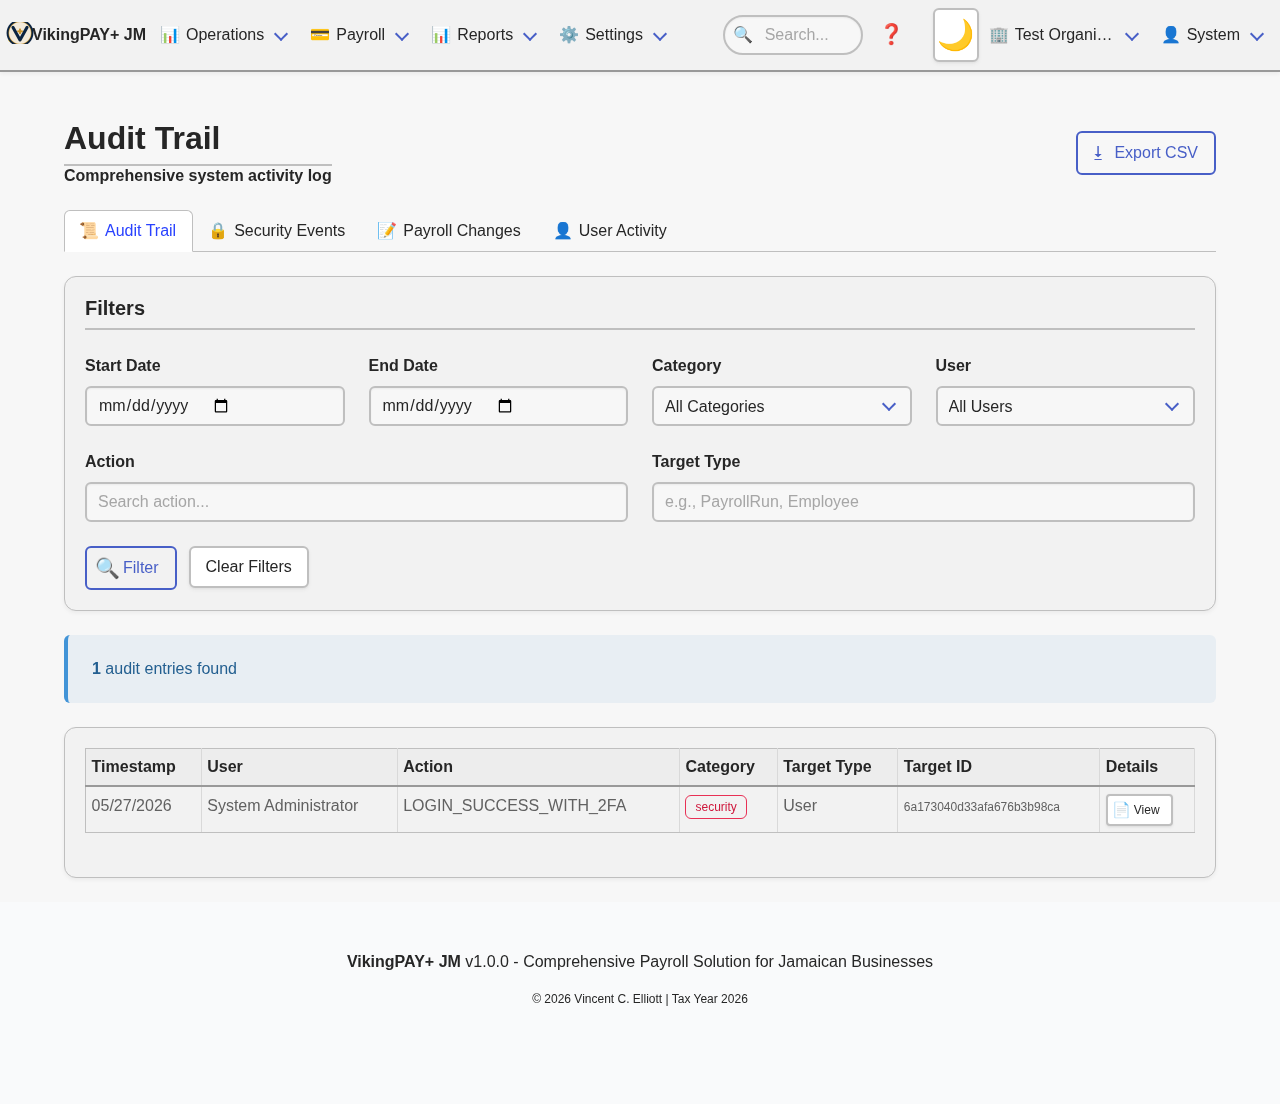The image size is (1280, 1104).
Task: Click the End Date calendar picker icon
Action: 505,406
